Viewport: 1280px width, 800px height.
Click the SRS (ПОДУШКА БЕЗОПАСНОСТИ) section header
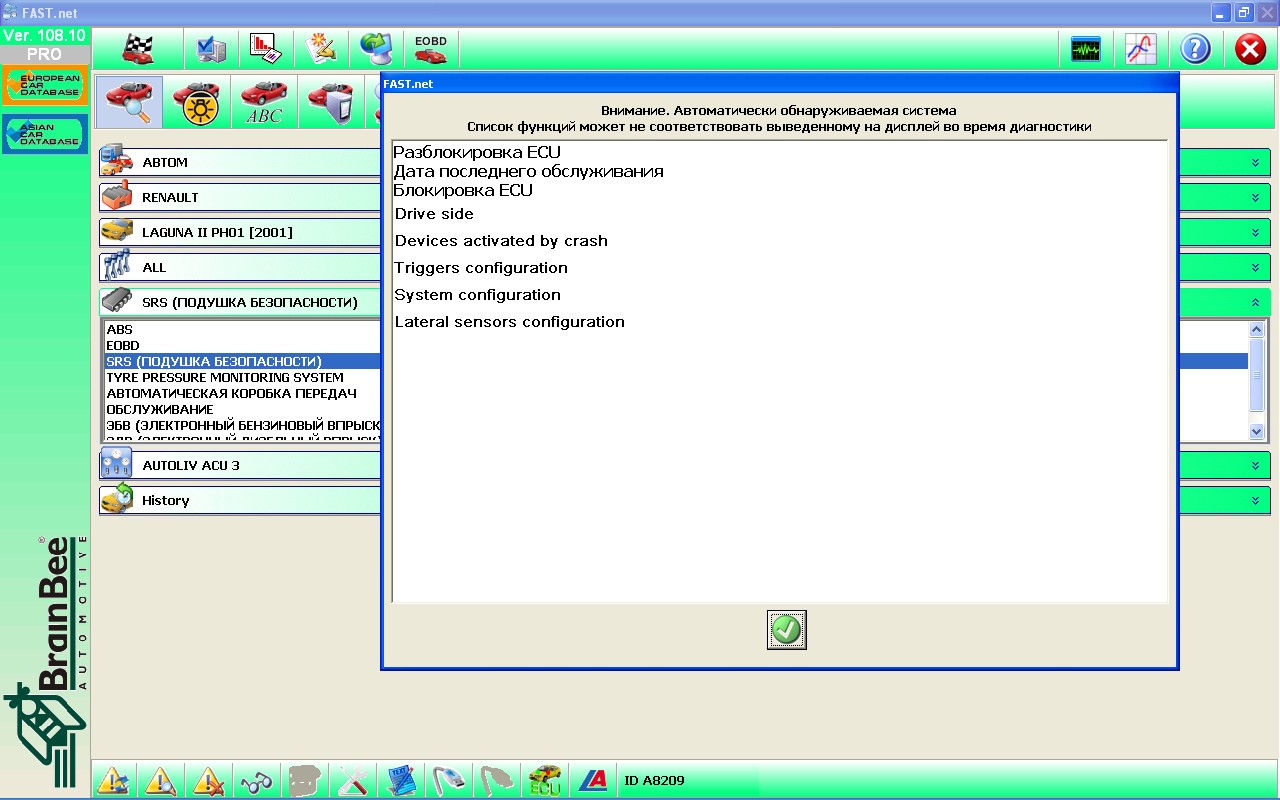click(240, 302)
